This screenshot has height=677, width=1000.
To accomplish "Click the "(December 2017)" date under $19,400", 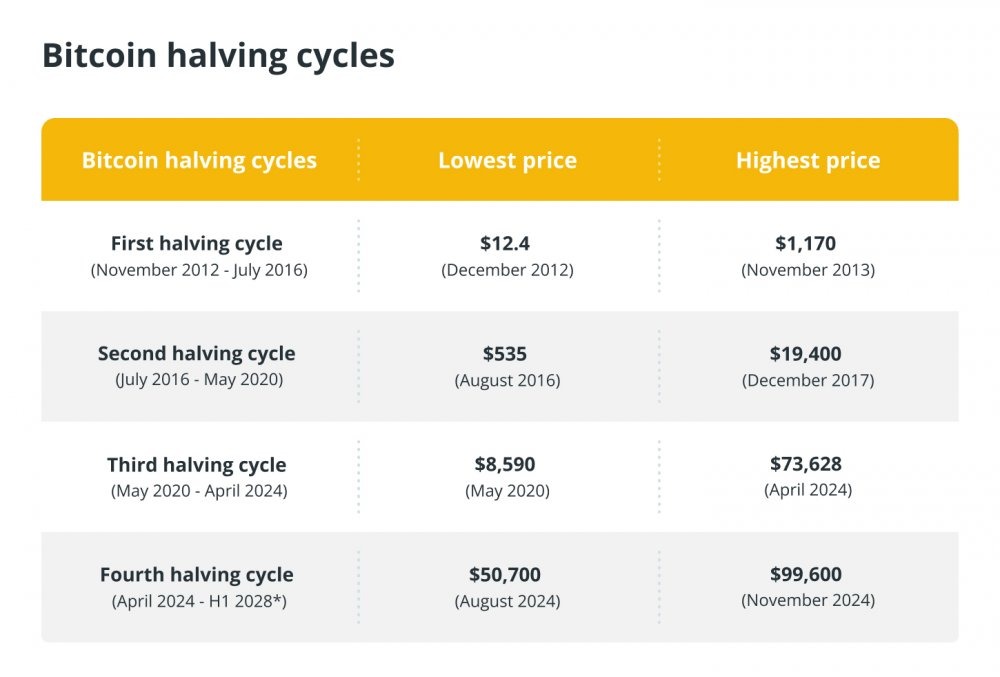I will tap(808, 380).
